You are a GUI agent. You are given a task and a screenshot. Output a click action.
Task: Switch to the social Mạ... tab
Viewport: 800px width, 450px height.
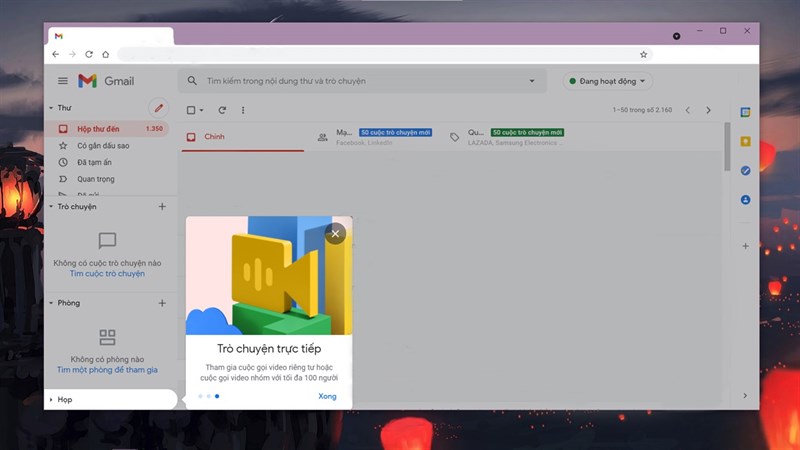376,137
